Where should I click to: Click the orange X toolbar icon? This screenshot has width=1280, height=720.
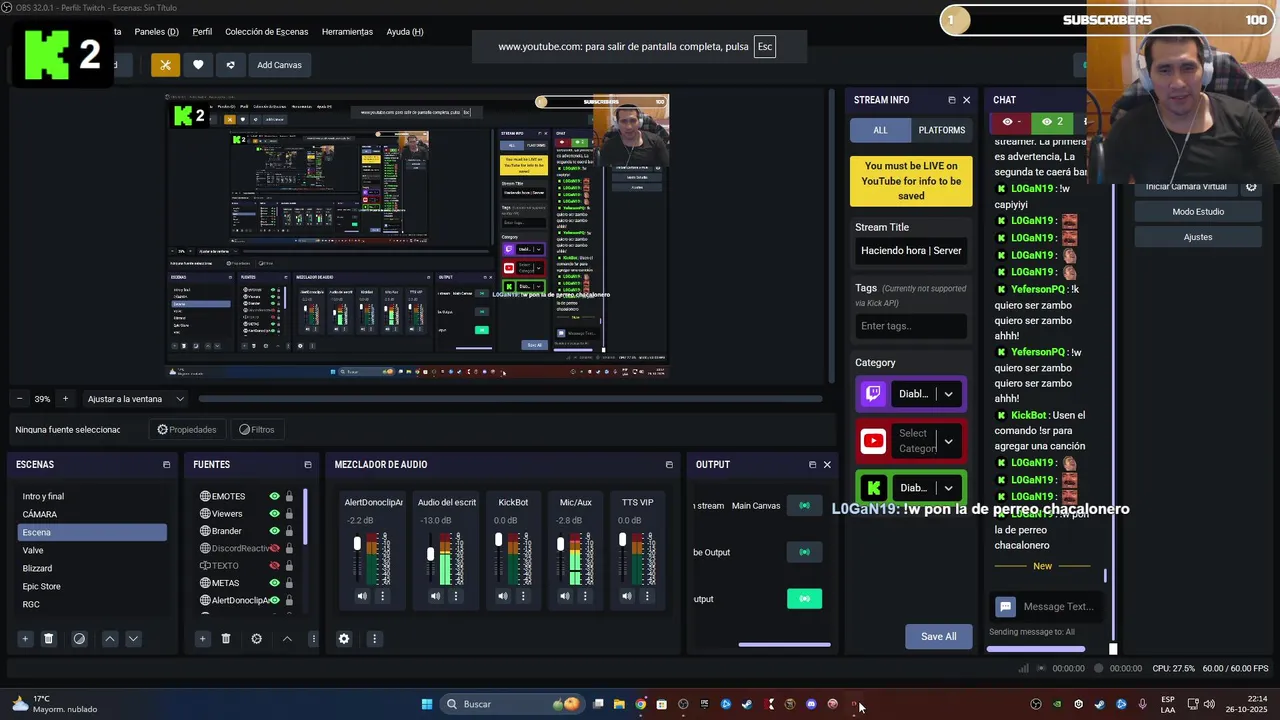[165, 65]
